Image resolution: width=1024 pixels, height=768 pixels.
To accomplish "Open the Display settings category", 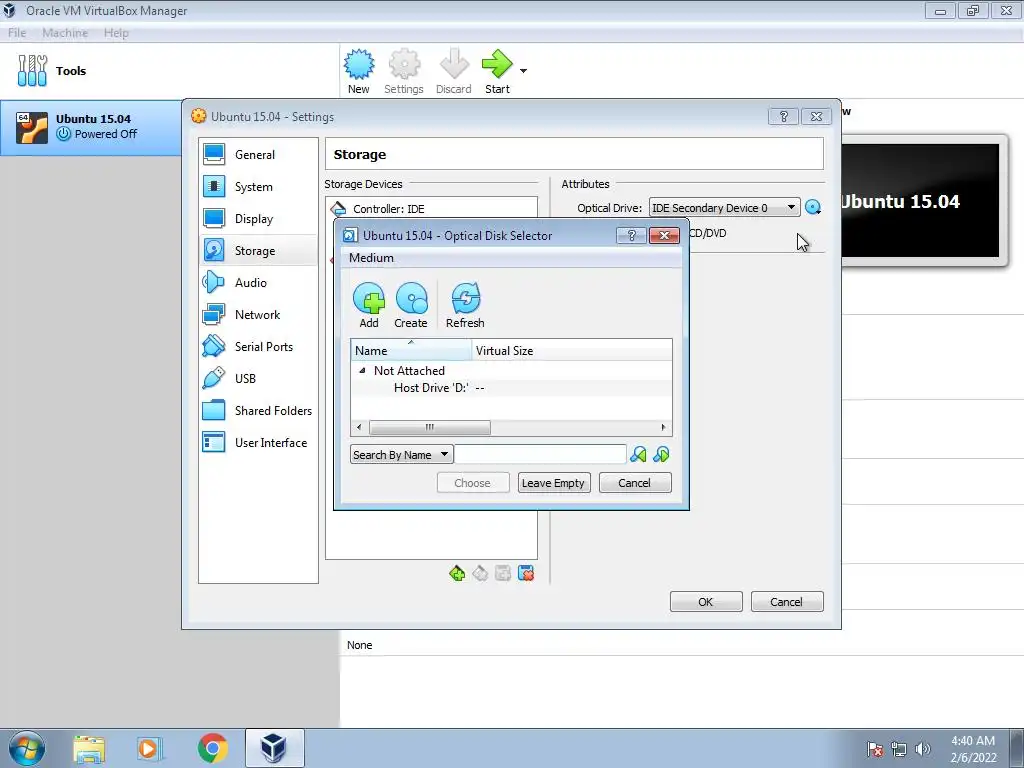I will pyautogui.click(x=259, y=219).
